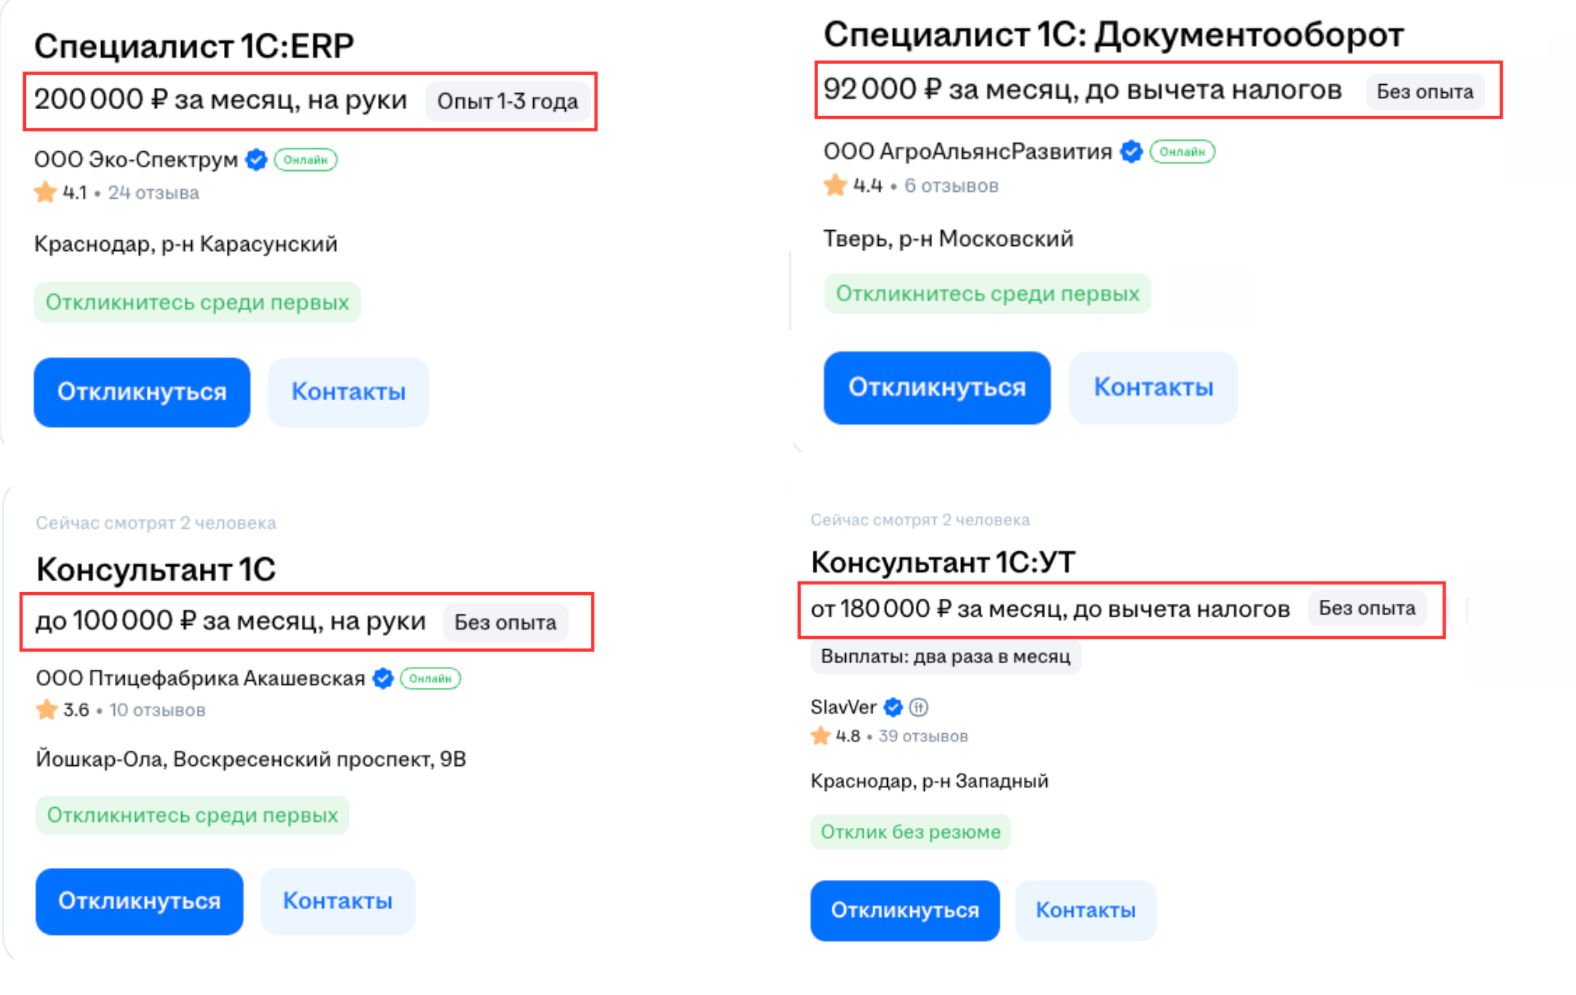
Task: Click the verified badge next to Птицефабрика Акашевская
Action: (x=381, y=678)
